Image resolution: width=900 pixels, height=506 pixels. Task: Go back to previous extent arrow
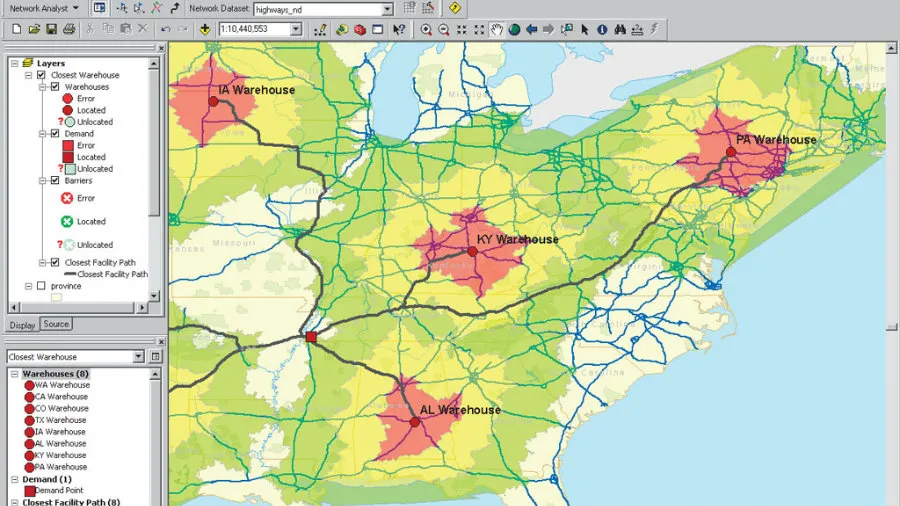point(531,30)
